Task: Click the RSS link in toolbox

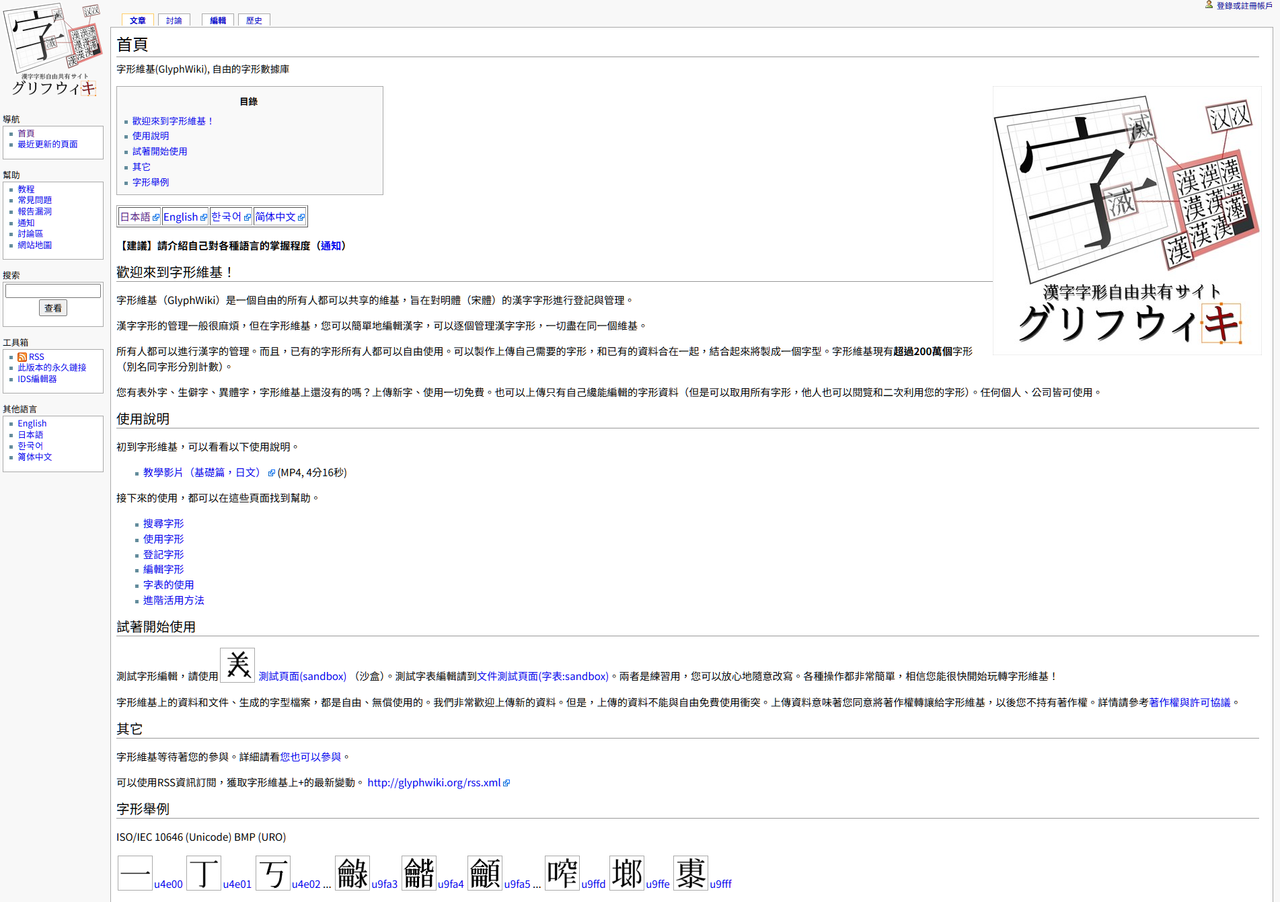Action: pos(36,357)
